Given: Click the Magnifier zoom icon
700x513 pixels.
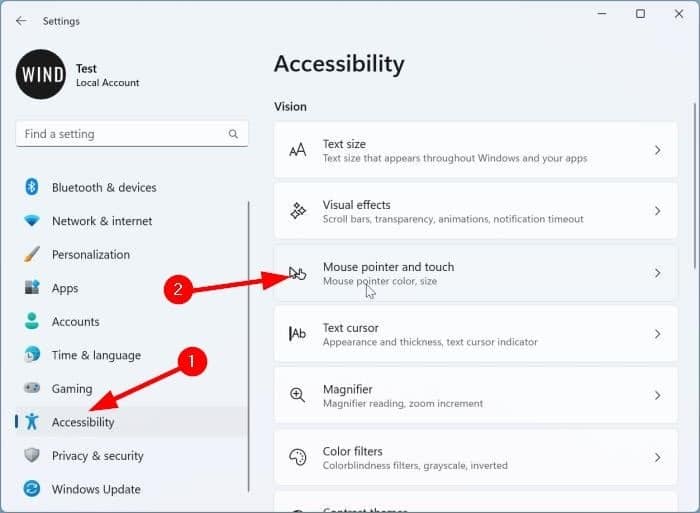Looking at the screenshot, I should coord(298,395).
